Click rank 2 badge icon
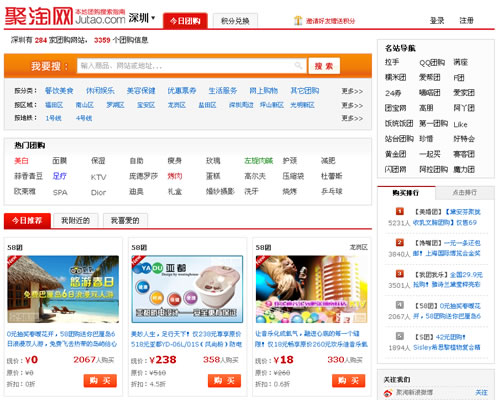The width and height of the screenshot is (500, 400). click(400, 242)
